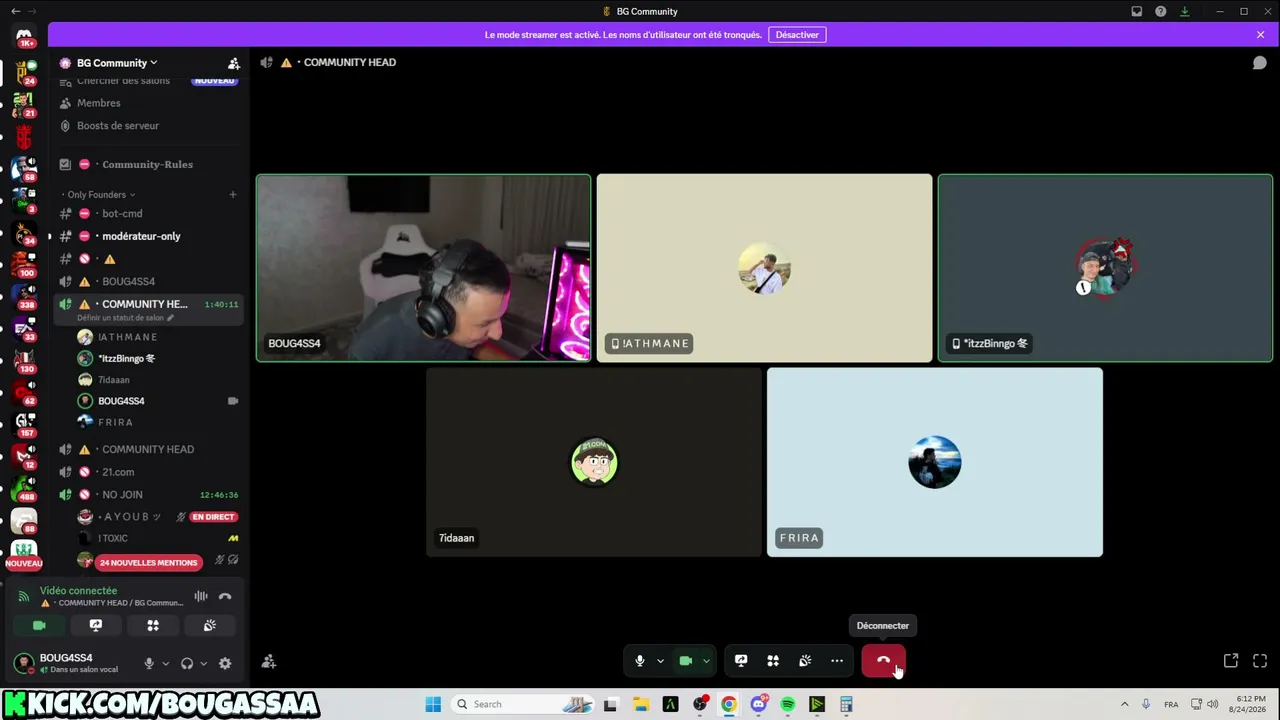Screen dimensions: 1280x720
Task: Open Google Chrome from the taskbar
Action: click(x=729, y=704)
